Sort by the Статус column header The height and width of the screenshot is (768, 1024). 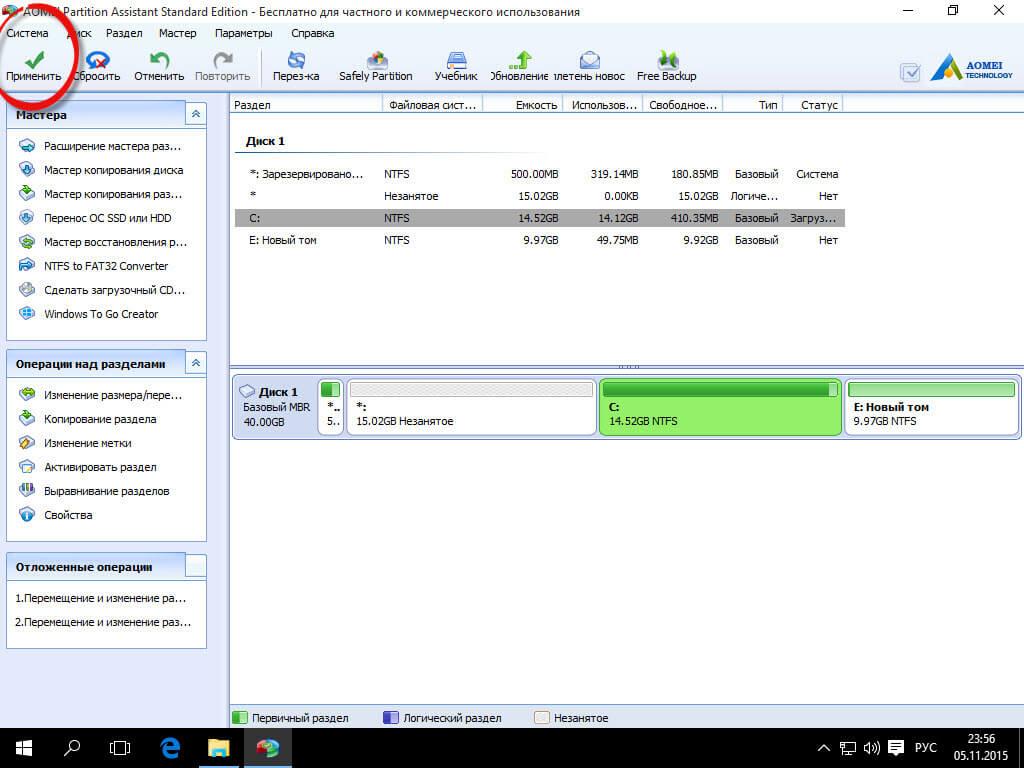coord(813,104)
